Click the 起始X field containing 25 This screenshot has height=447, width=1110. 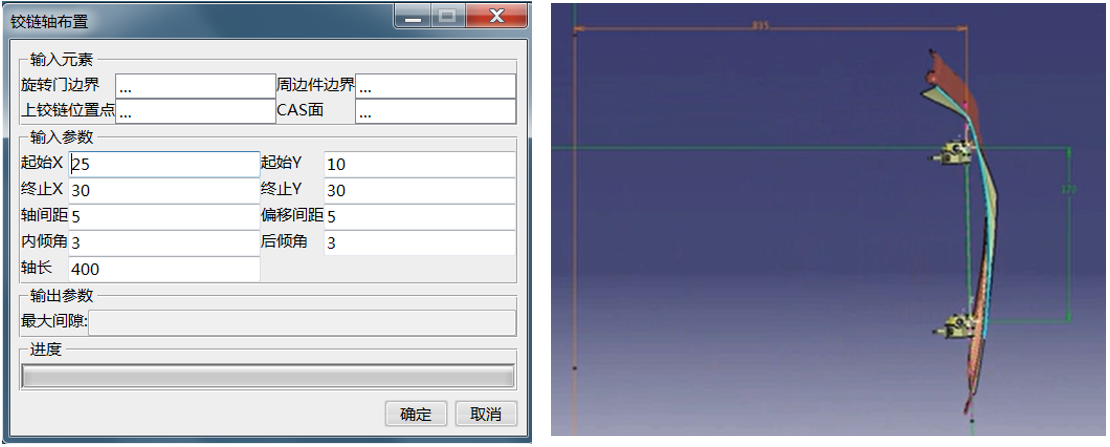point(164,164)
